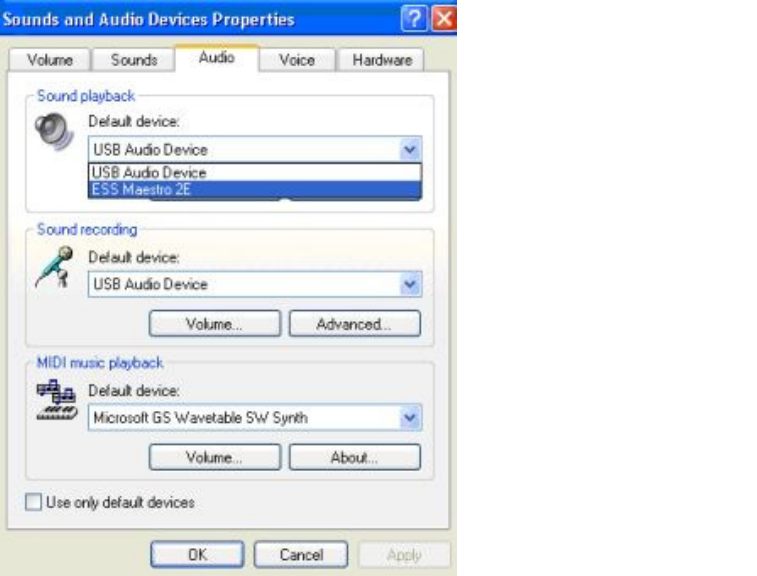Go to the Hardware tab
757x576 pixels.
click(382, 60)
